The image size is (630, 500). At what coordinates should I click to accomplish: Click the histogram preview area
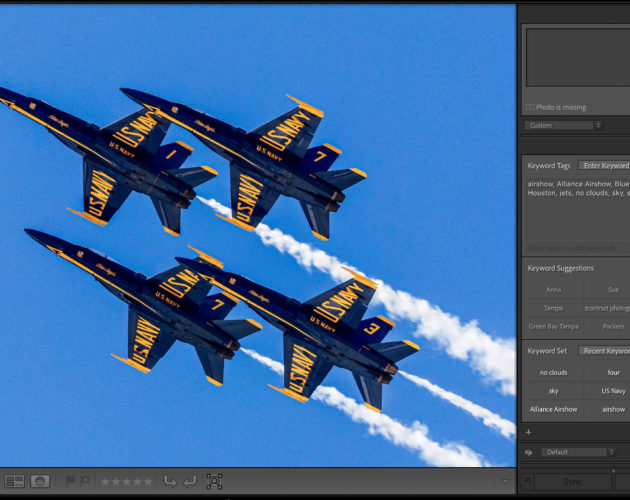coord(578,57)
